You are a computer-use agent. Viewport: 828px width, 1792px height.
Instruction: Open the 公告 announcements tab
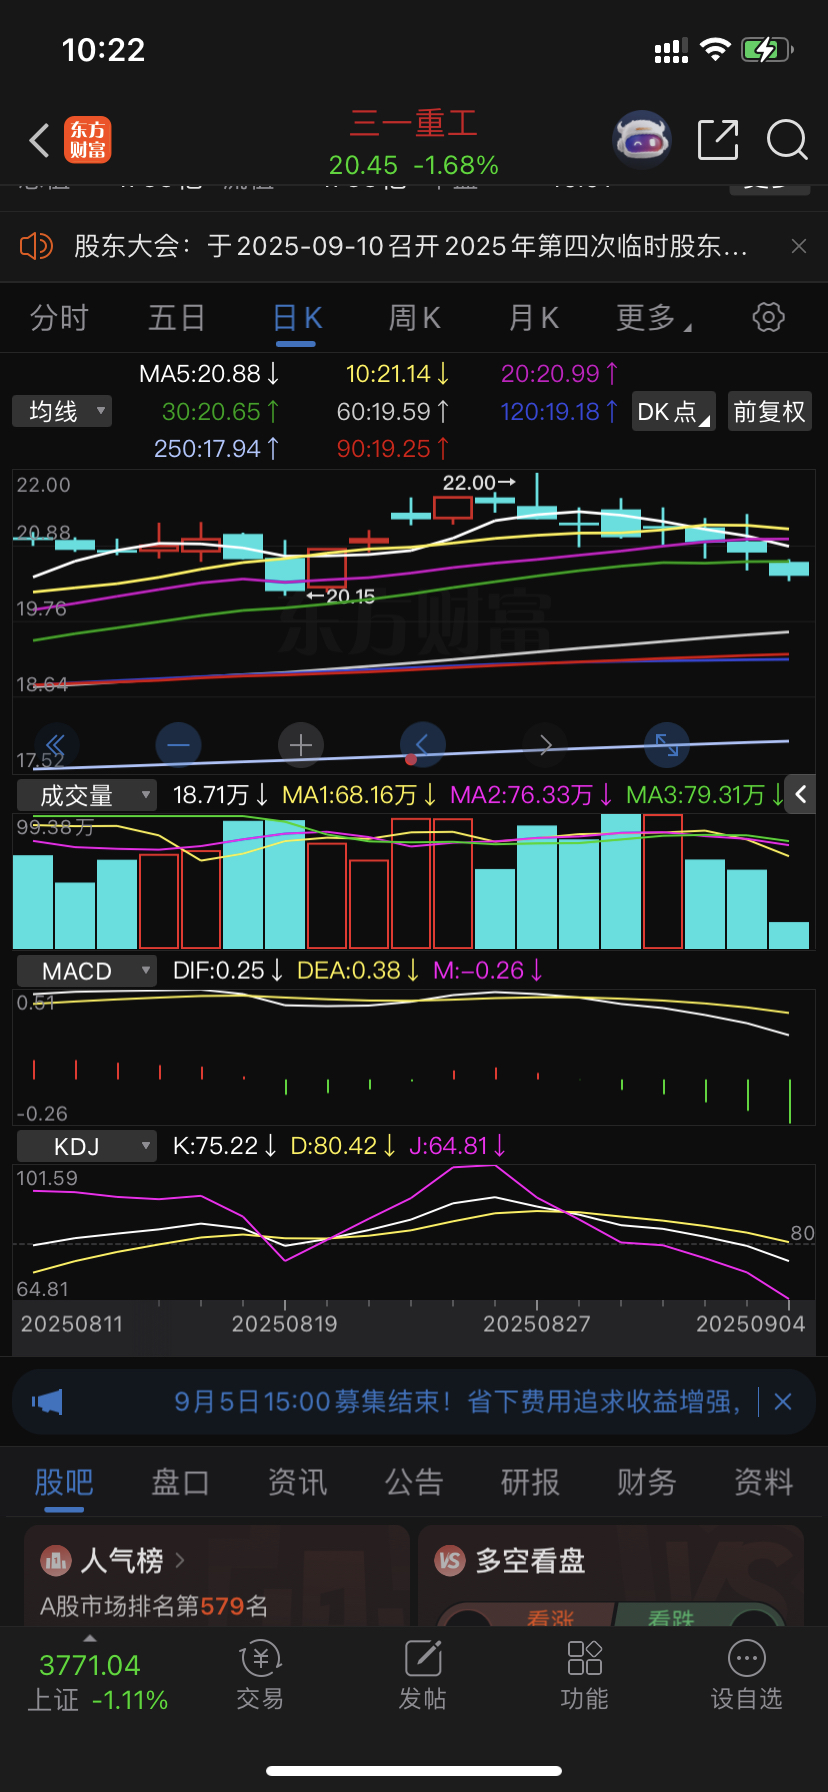(414, 1482)
